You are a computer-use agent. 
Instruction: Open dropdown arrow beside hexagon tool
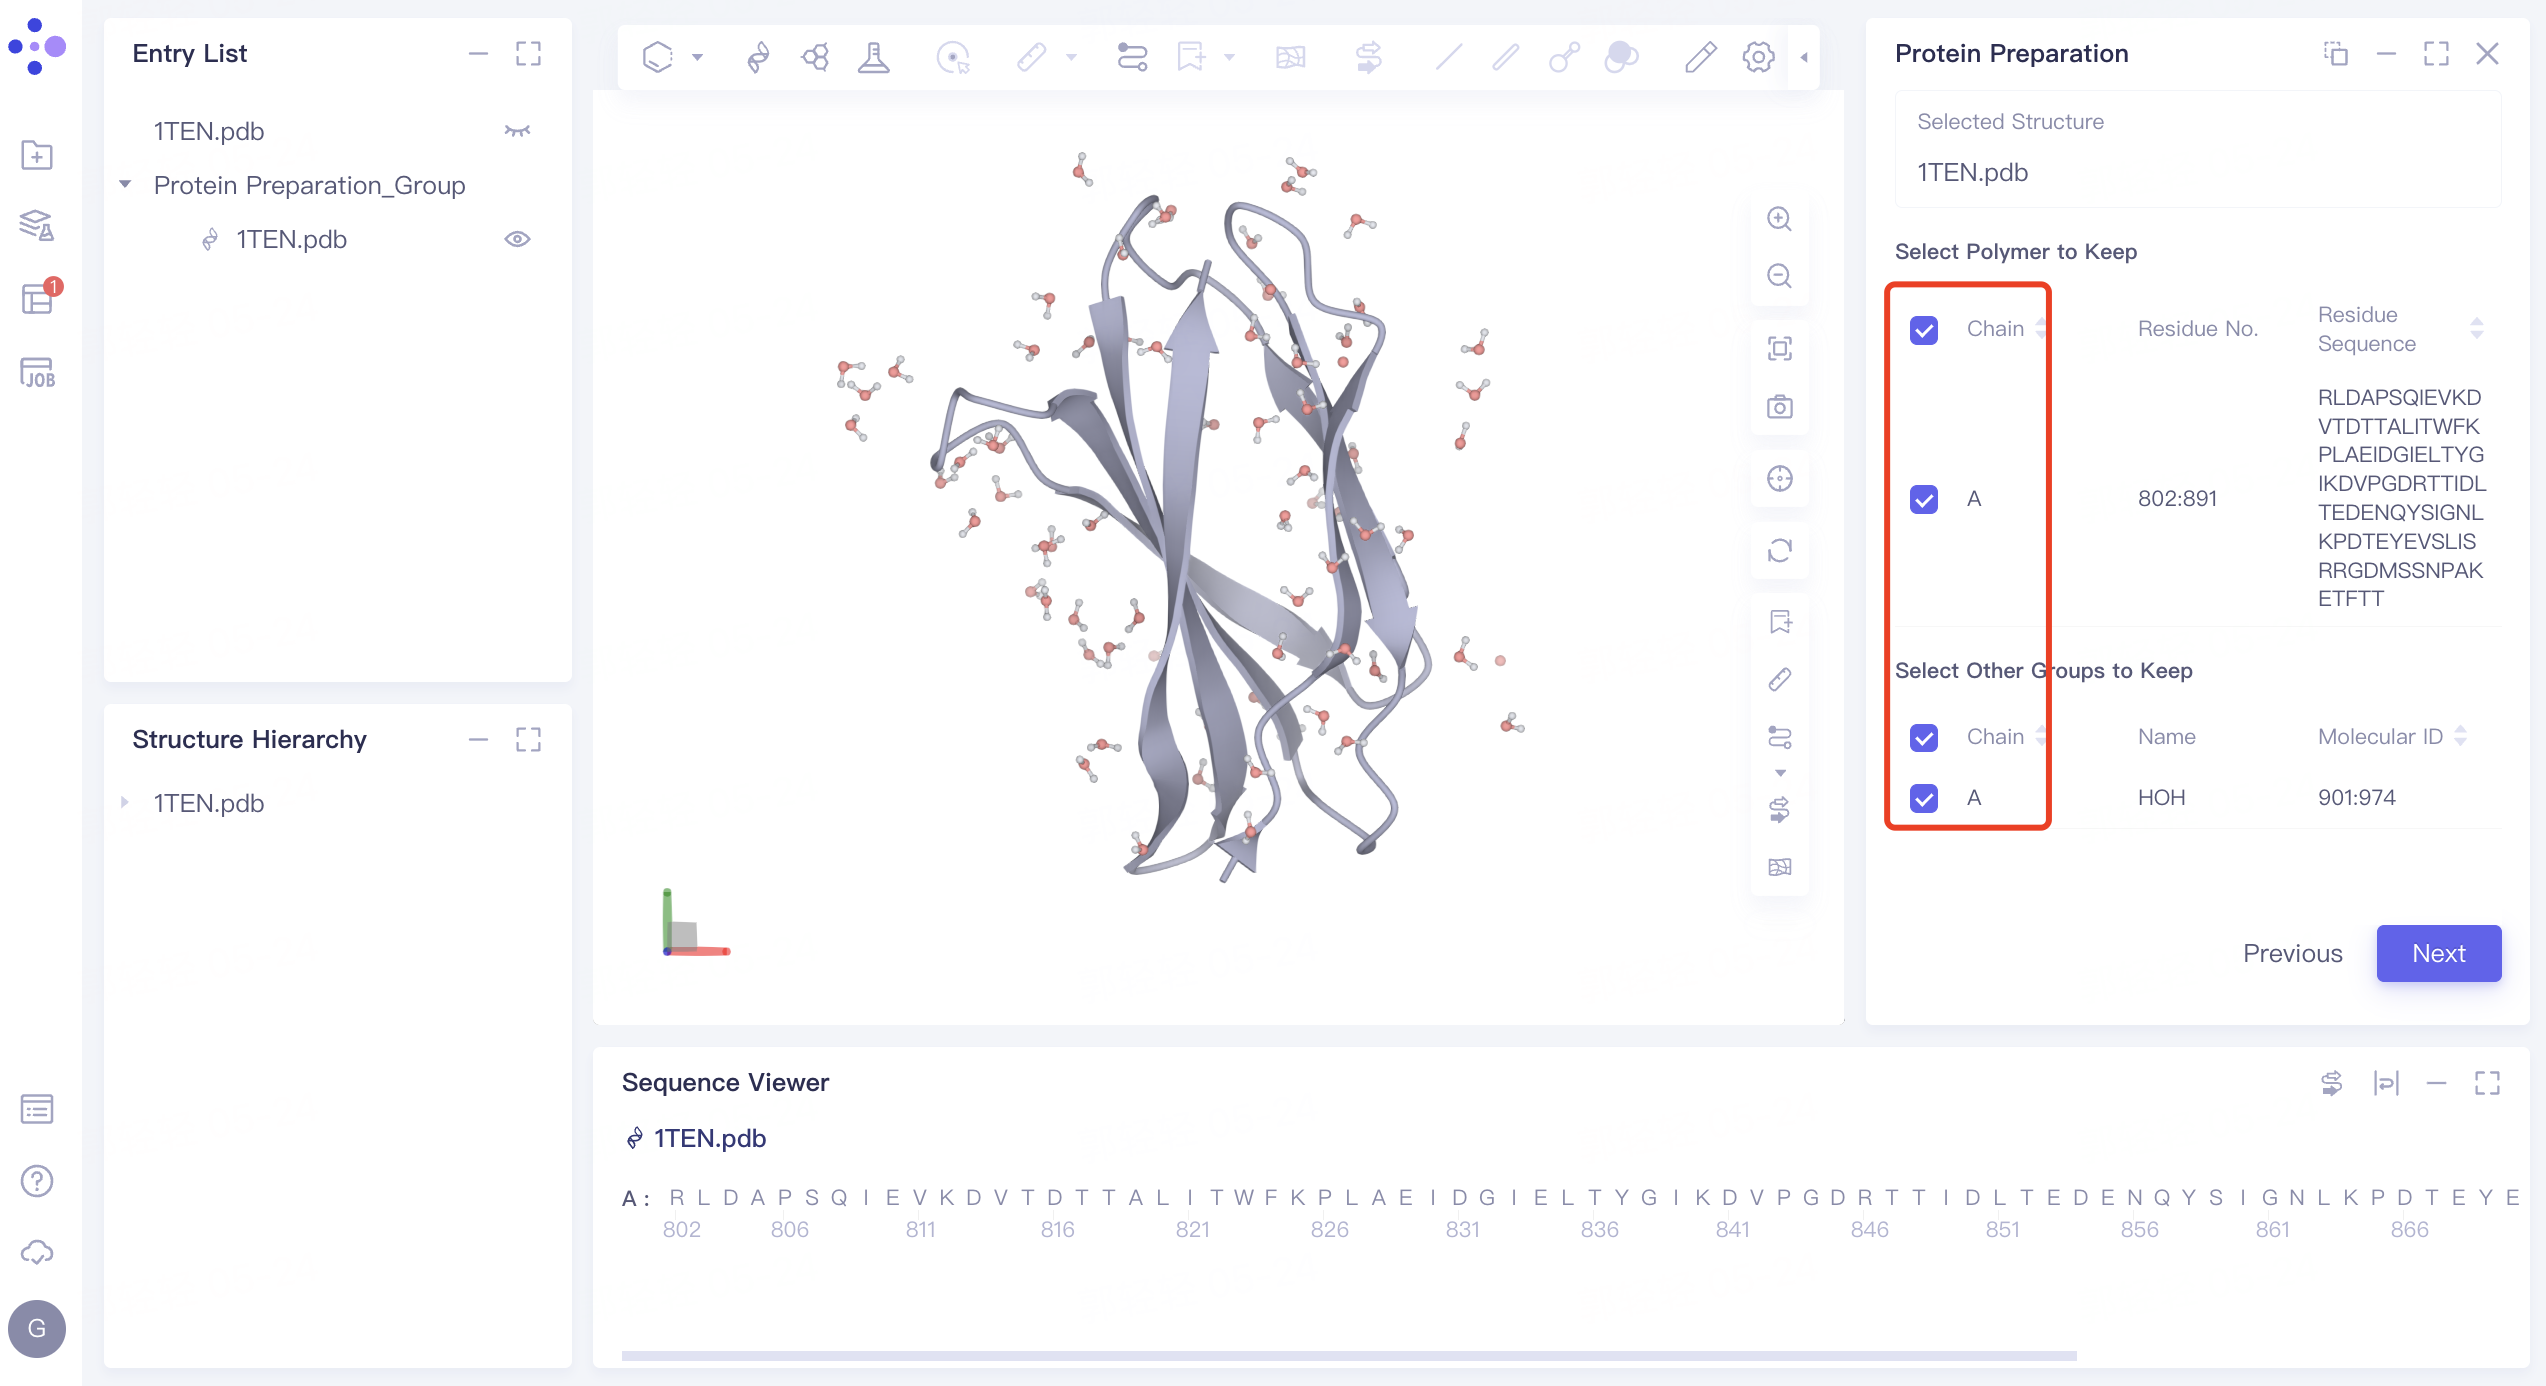coord(698,57)
